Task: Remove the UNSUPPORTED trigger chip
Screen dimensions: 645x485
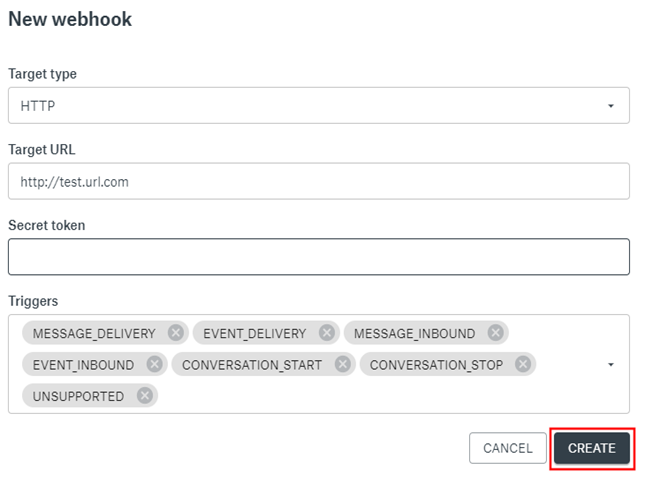Action: [145, 397]
